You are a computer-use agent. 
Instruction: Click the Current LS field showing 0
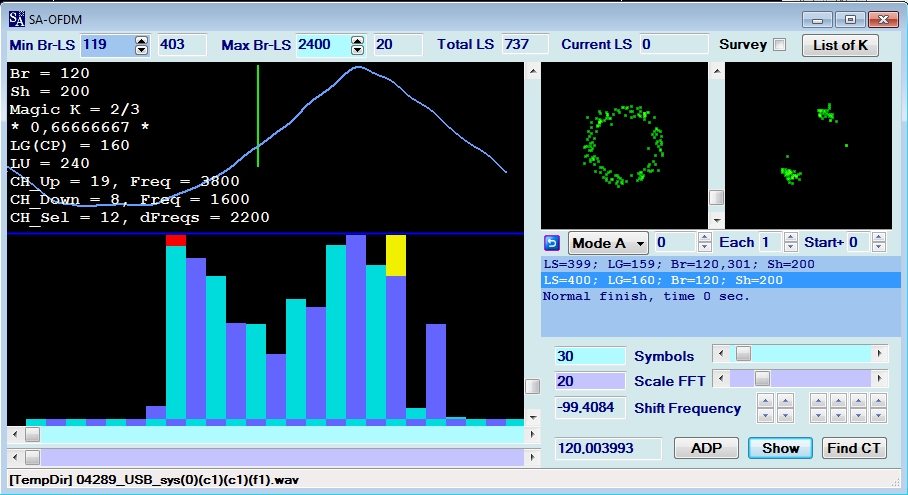(x=673, y=45)
